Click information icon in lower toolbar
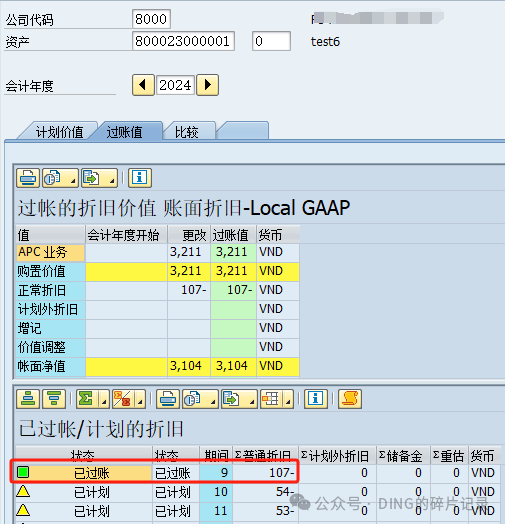505x524 pixels. (315, 399)
